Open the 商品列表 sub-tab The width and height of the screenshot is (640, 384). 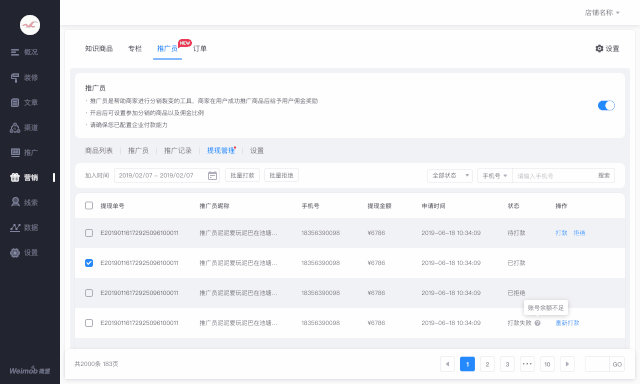point(99,151)
